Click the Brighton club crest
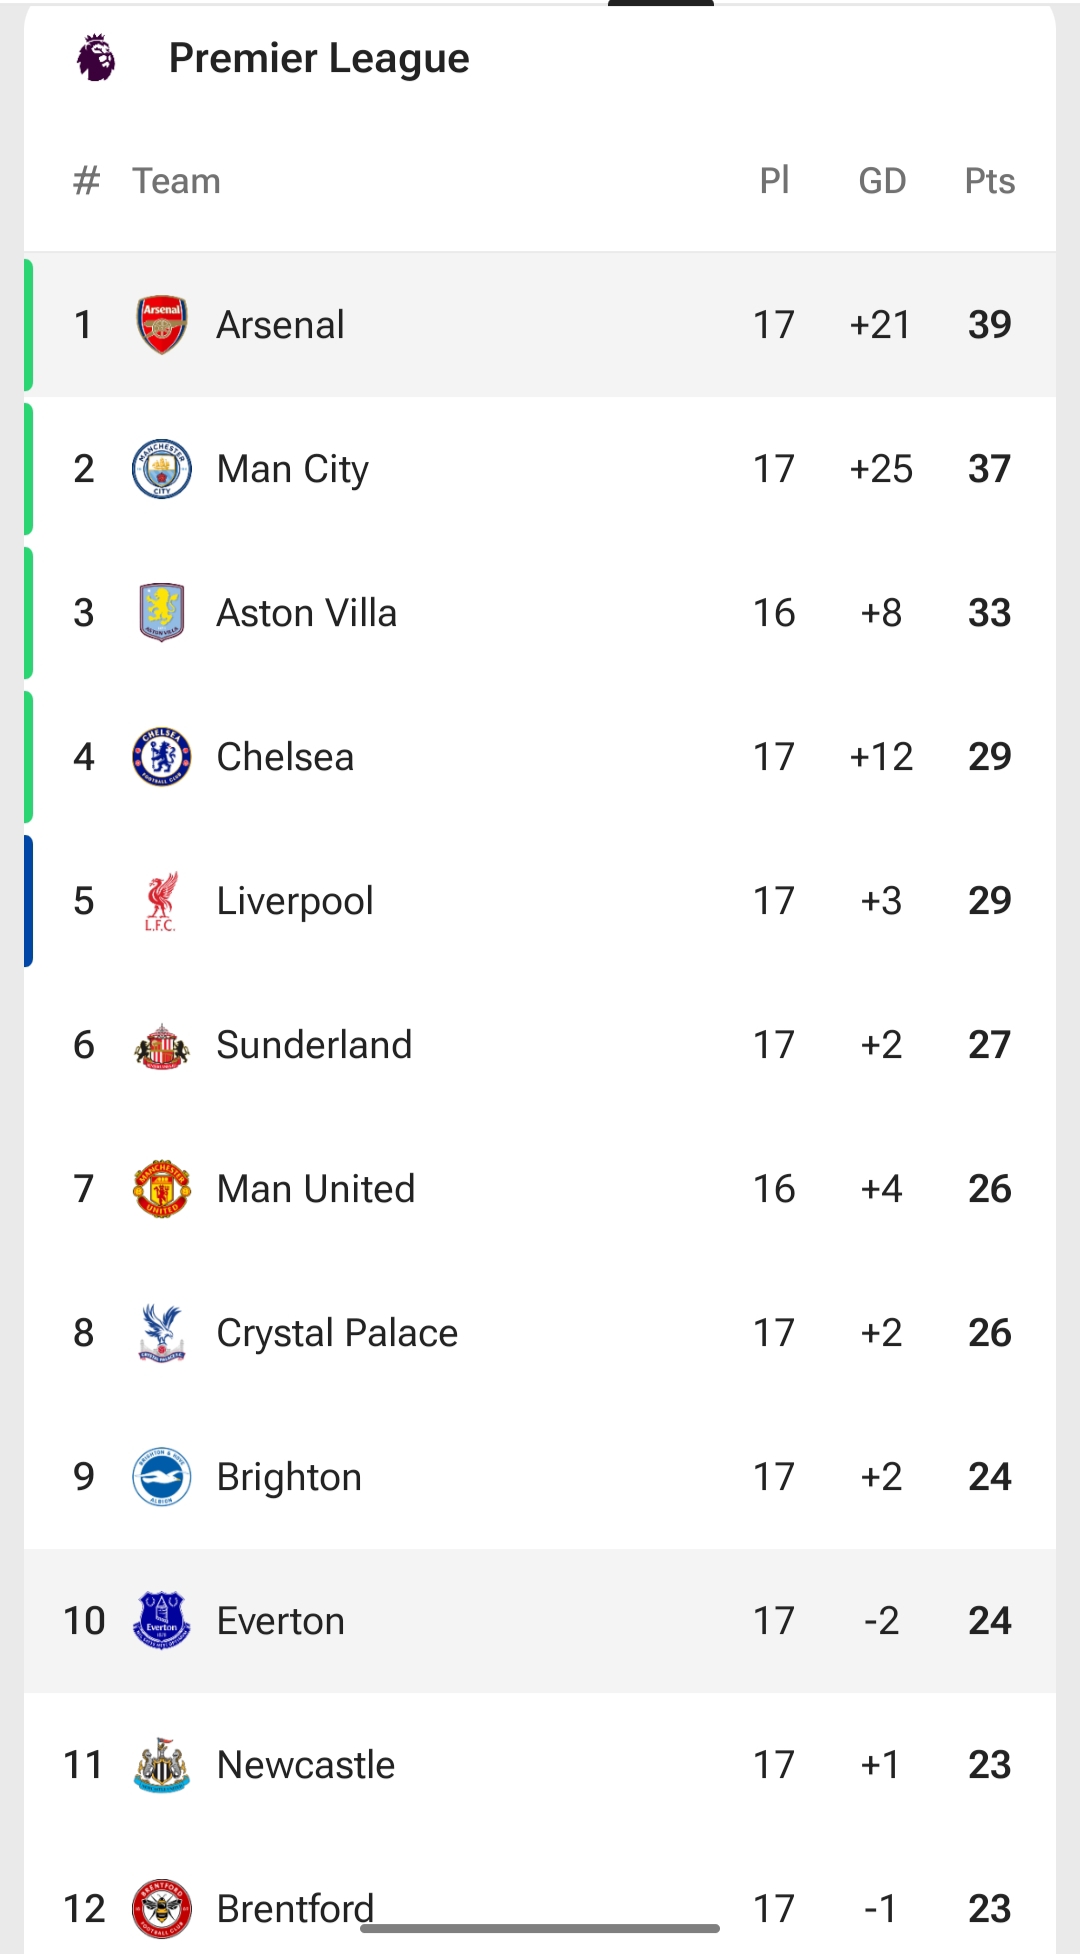Viewport: 1080px width, 1954px height. coord(161,1477)
